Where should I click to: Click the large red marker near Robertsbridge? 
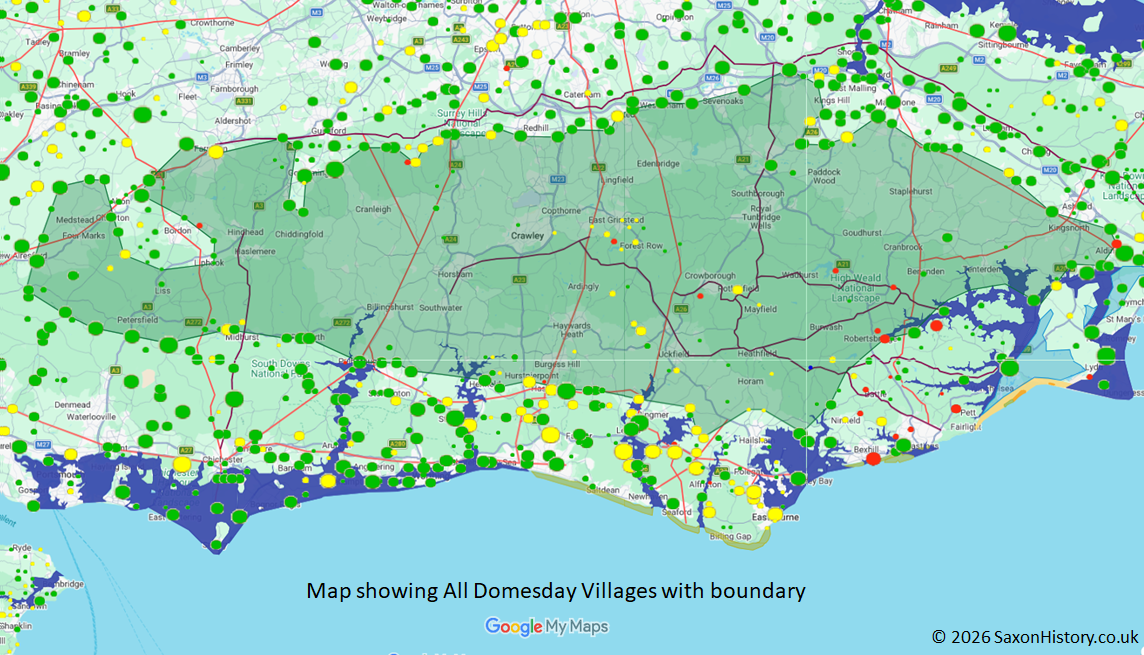[885, 339]
